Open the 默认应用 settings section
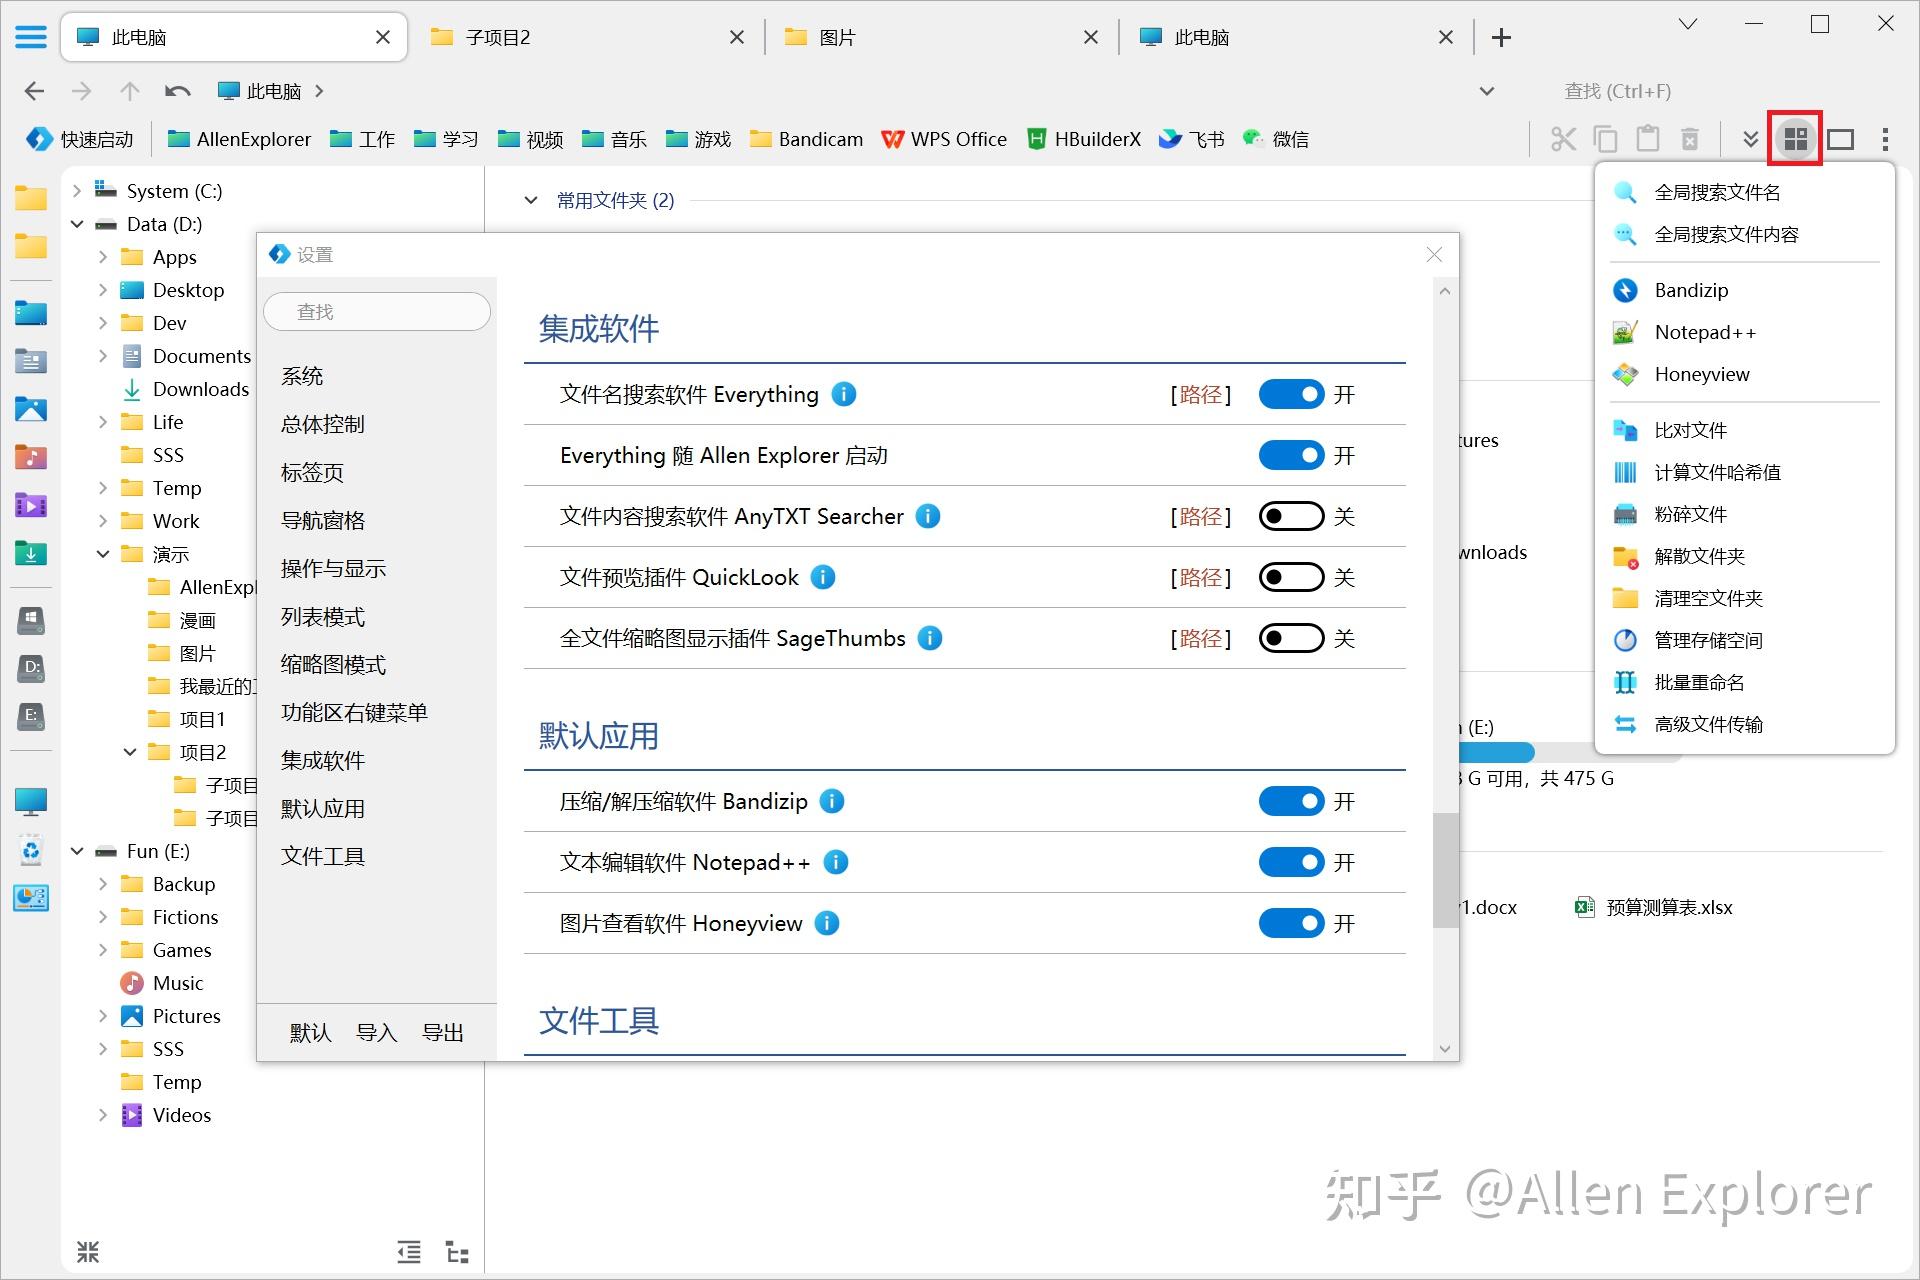Viewport: 1920px width, 1280px height. (322, 808)
